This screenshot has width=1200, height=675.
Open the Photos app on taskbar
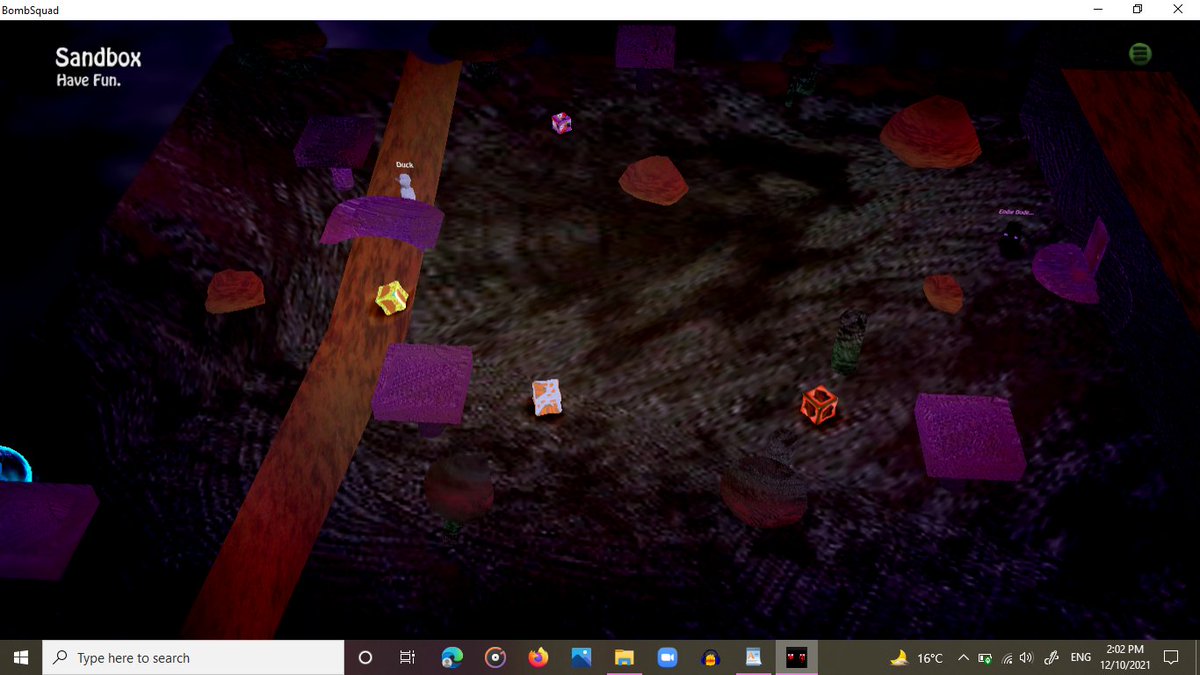[x=581, y=657]
